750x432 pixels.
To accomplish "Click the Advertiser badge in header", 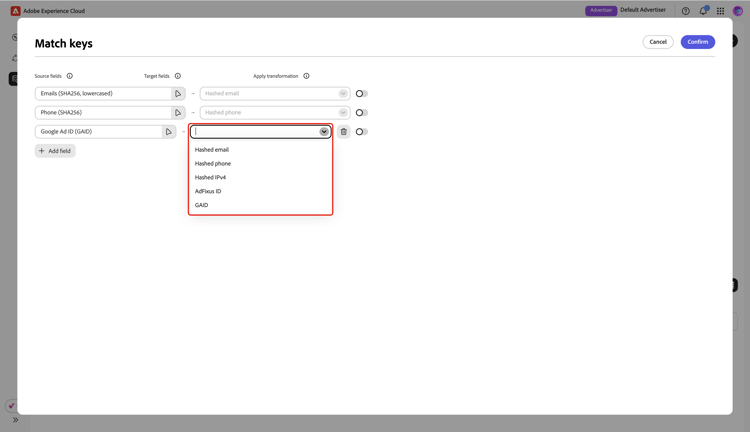I will 601,11.
